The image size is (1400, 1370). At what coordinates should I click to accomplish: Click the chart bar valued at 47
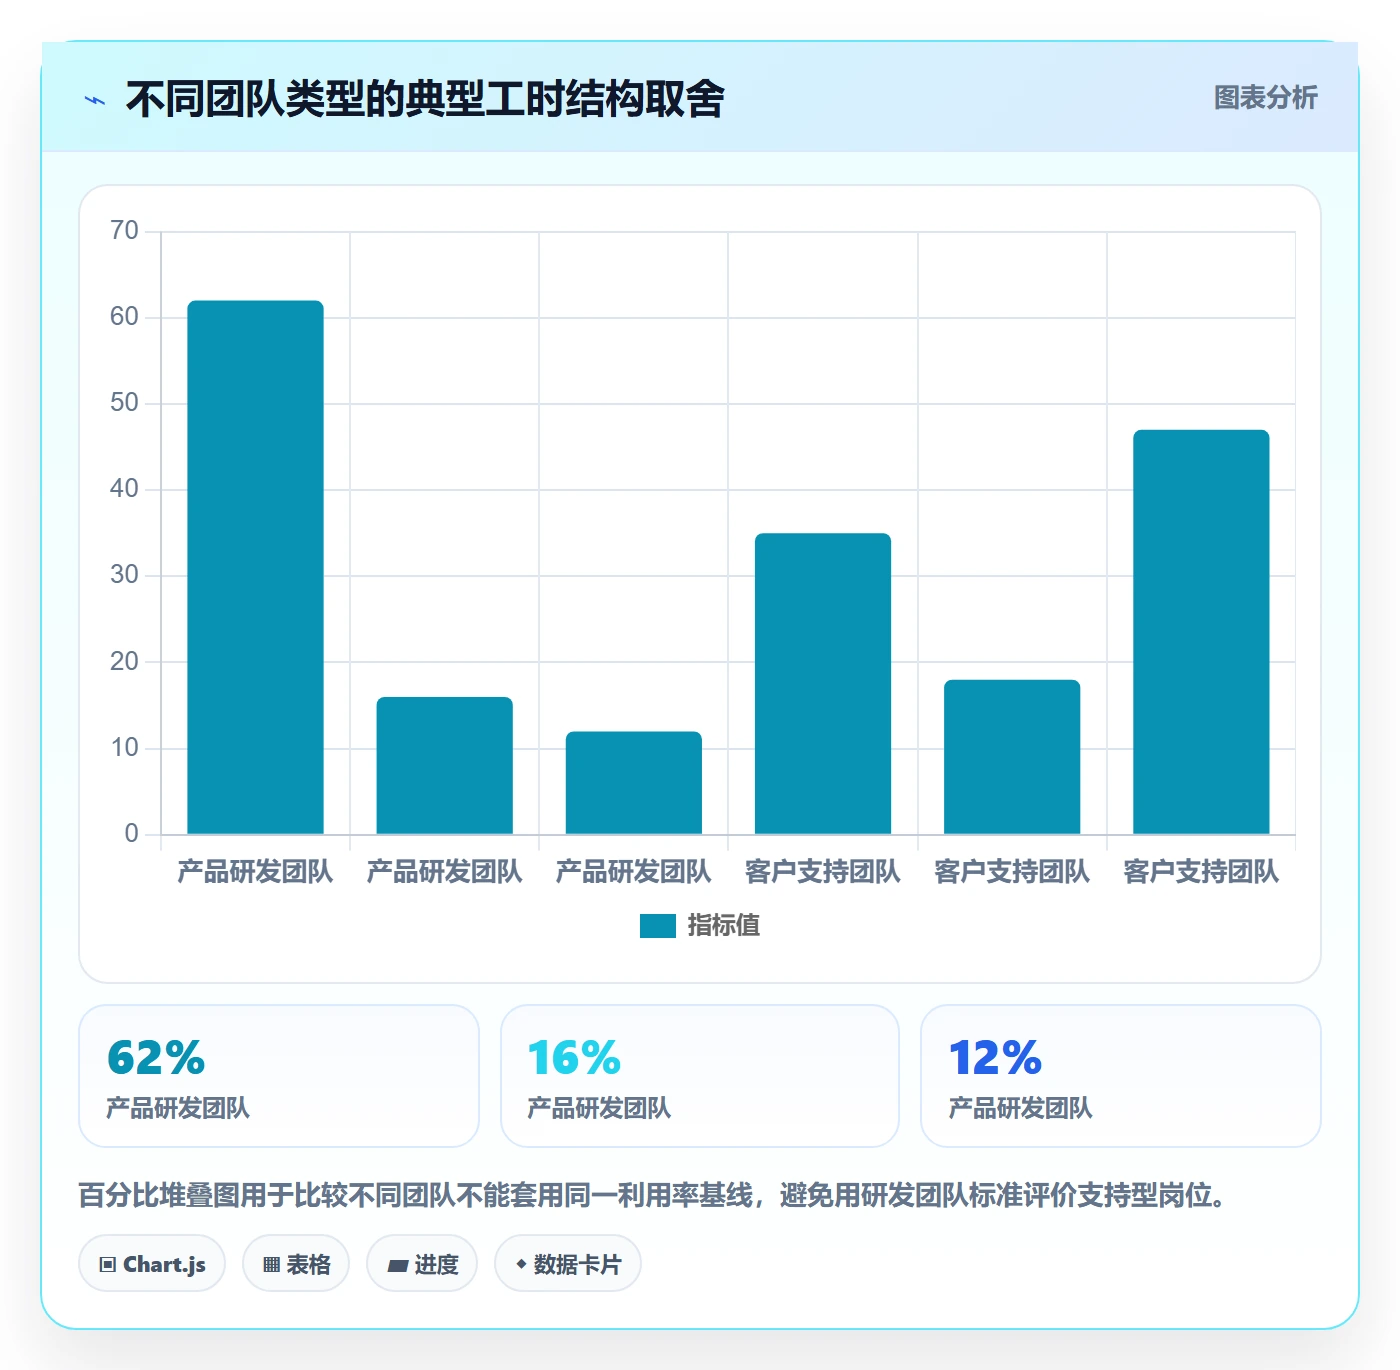[x=1200, y=632]
